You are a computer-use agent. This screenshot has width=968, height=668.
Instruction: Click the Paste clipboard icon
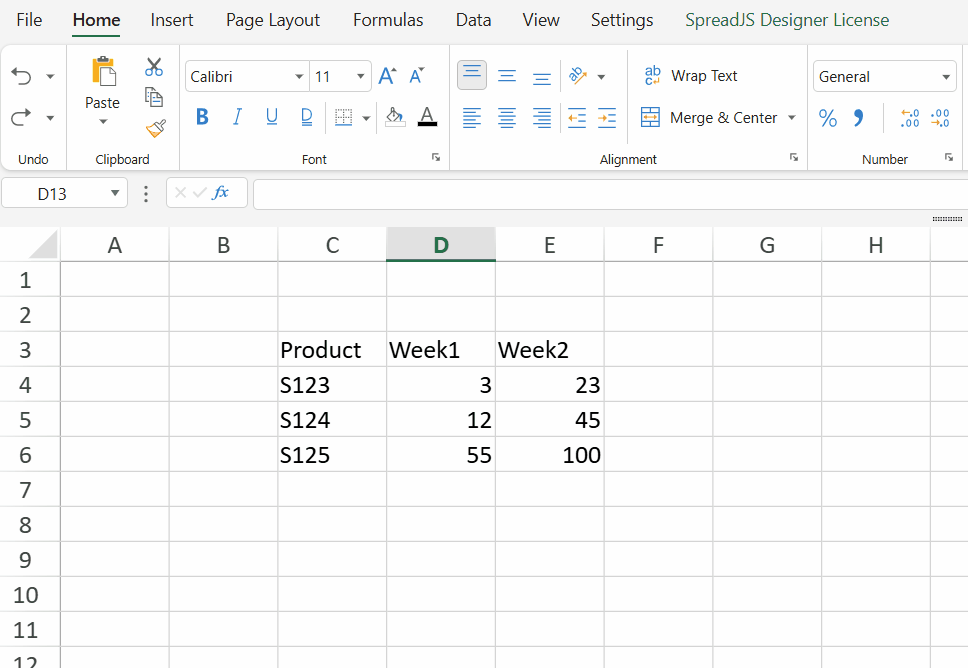coord(103,71)
